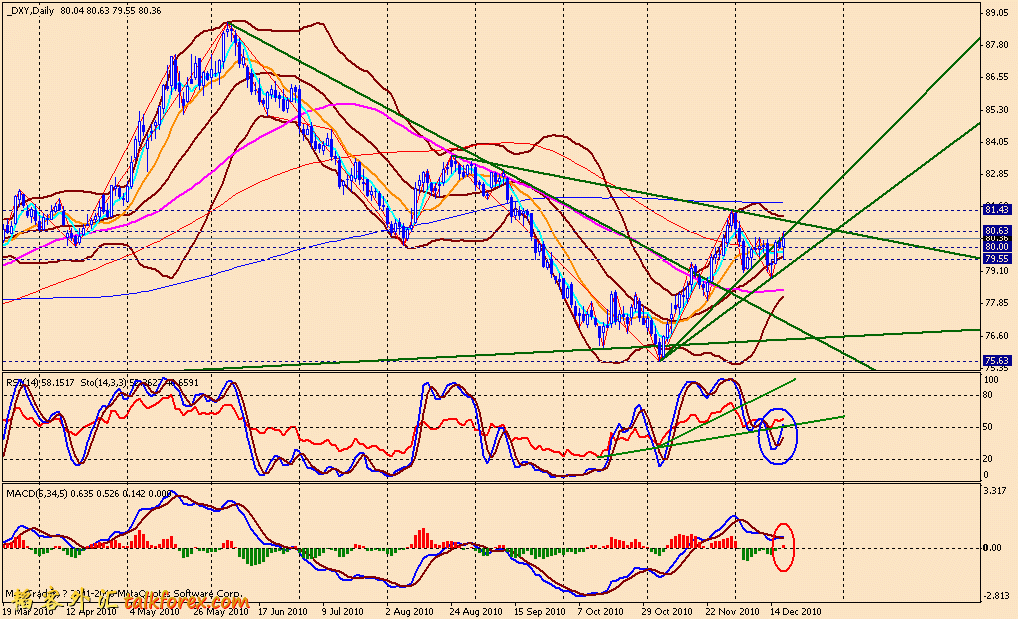Viewport: 1018px width, 619px height.
Task: Select the 100 level on RSI scale
Action: coord(991,379)
